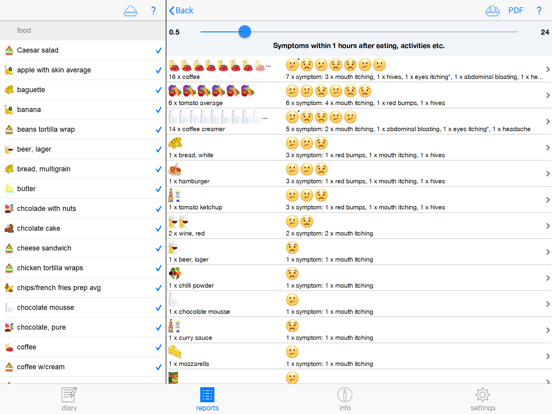Expand the 16 x coffee row chevron
This screenshot has height=414, width=552.
[548, 69]
